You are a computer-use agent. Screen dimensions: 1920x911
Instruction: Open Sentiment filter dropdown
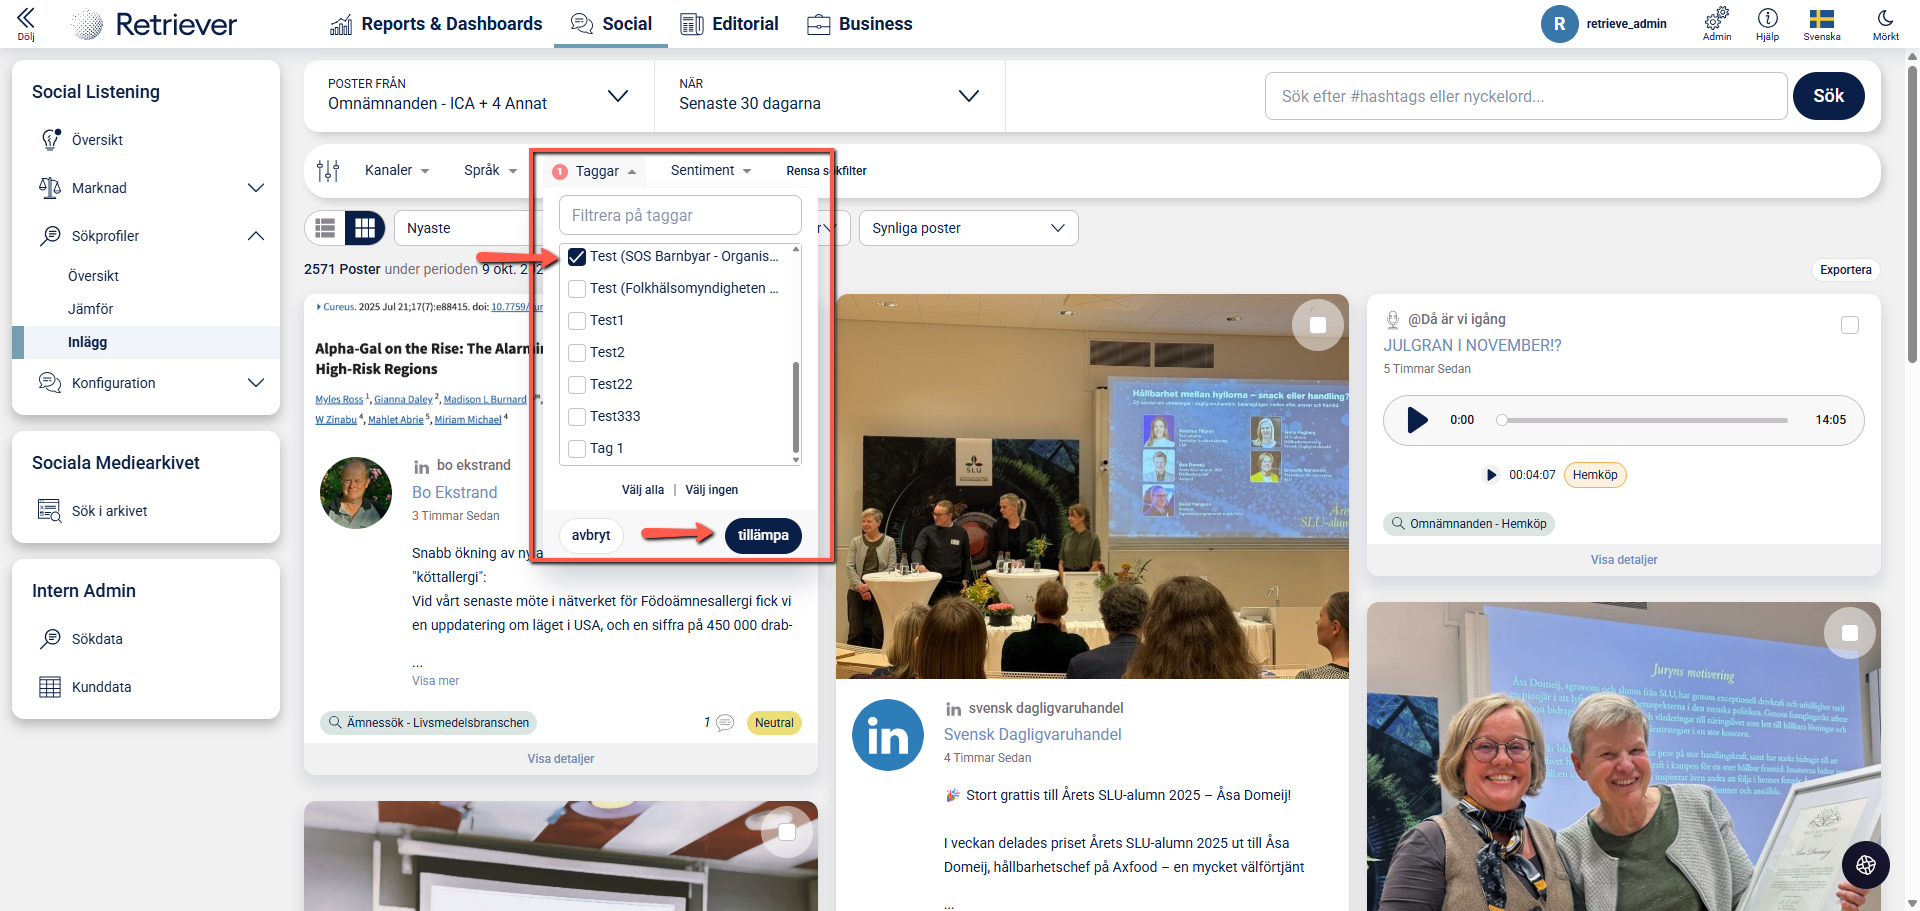pos(711,171)
